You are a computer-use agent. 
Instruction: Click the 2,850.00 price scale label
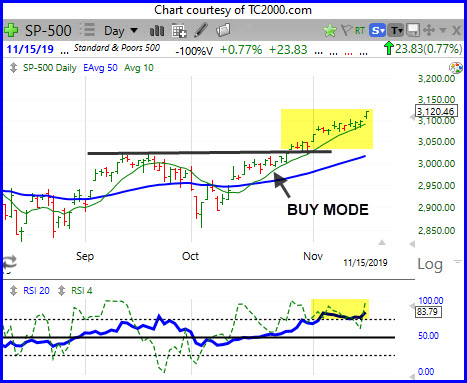436,231
